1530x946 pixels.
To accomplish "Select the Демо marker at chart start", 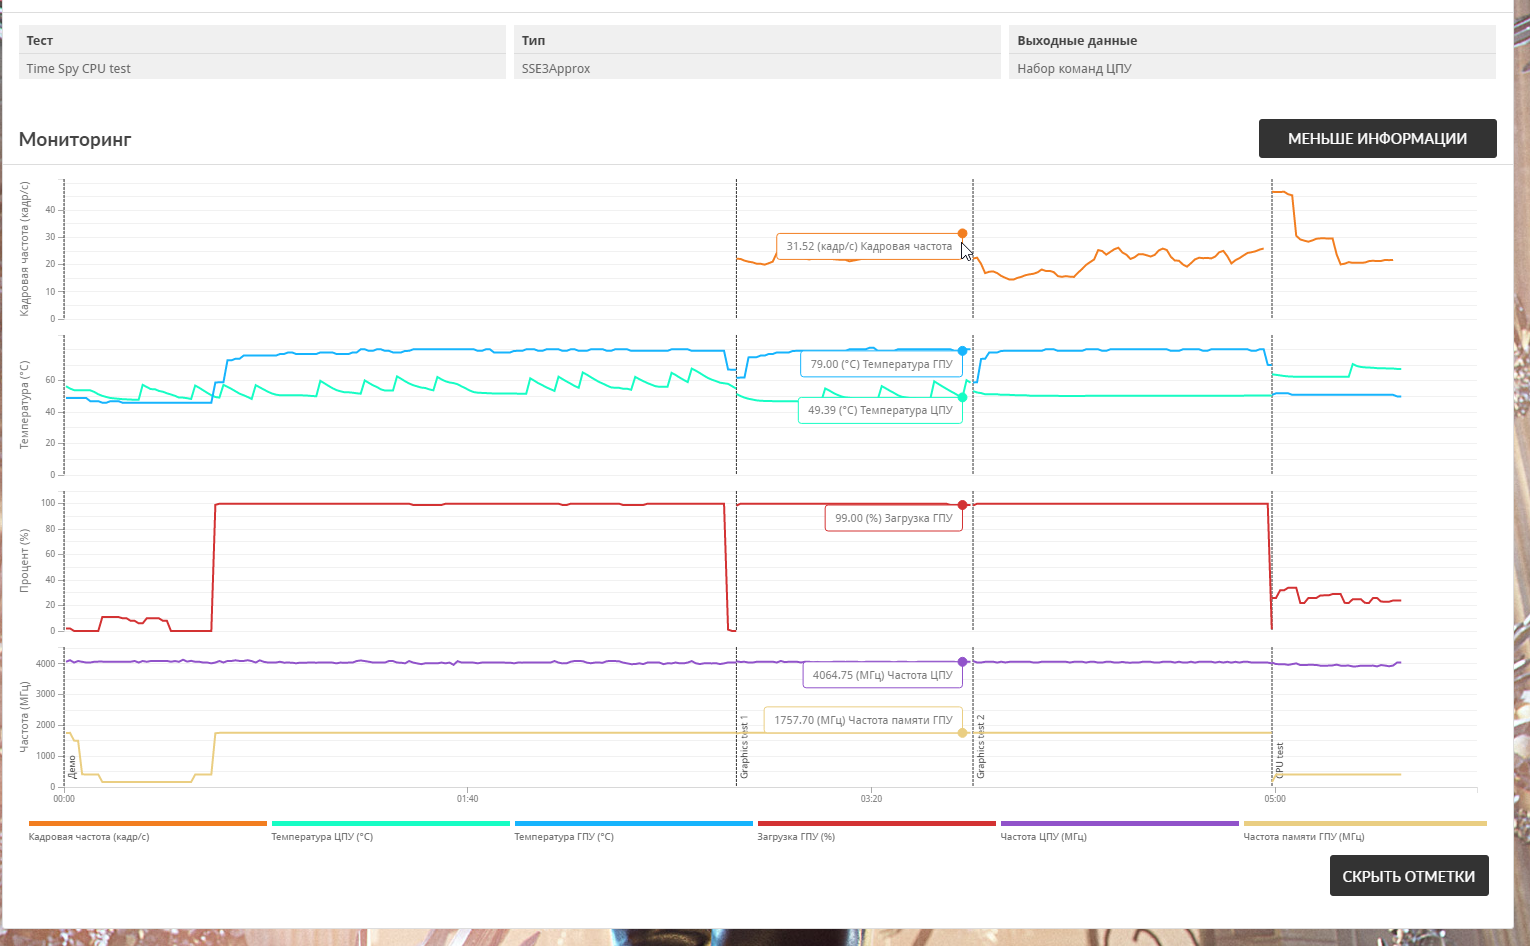I will tap(72, 767).
